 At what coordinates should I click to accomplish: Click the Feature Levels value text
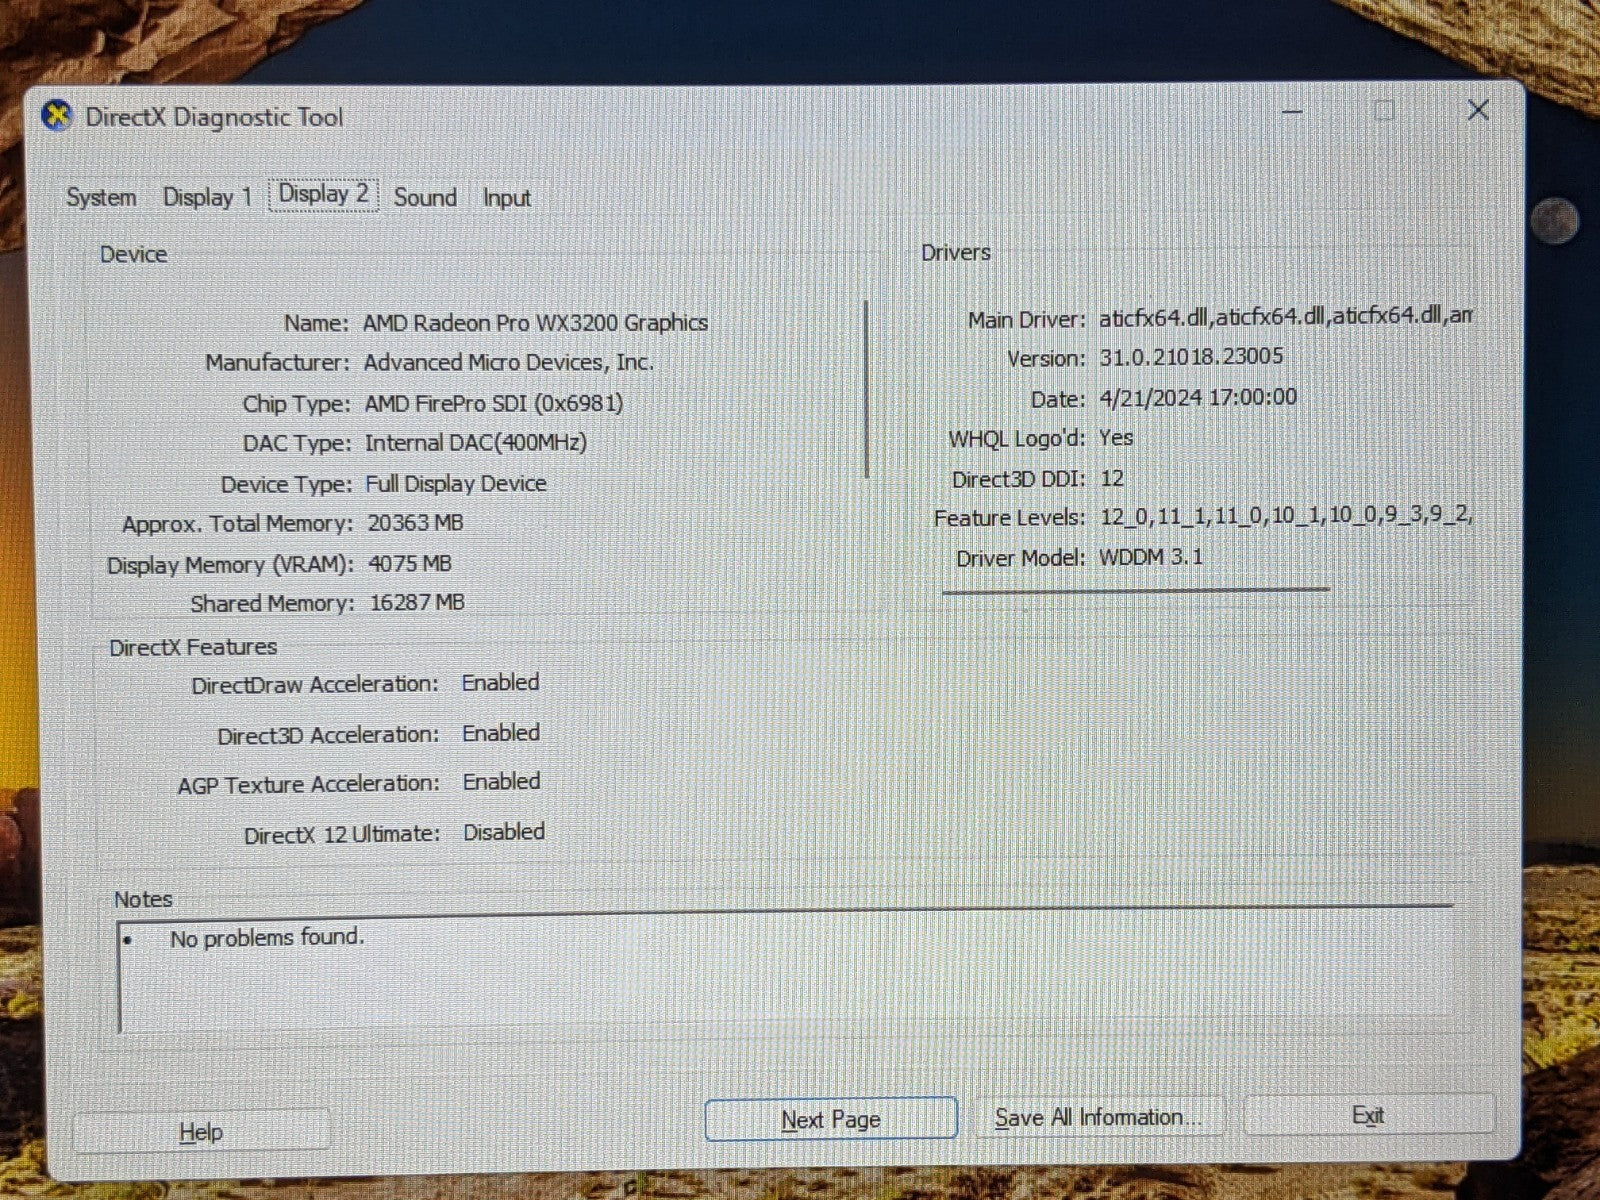(x=1284, y=516)
